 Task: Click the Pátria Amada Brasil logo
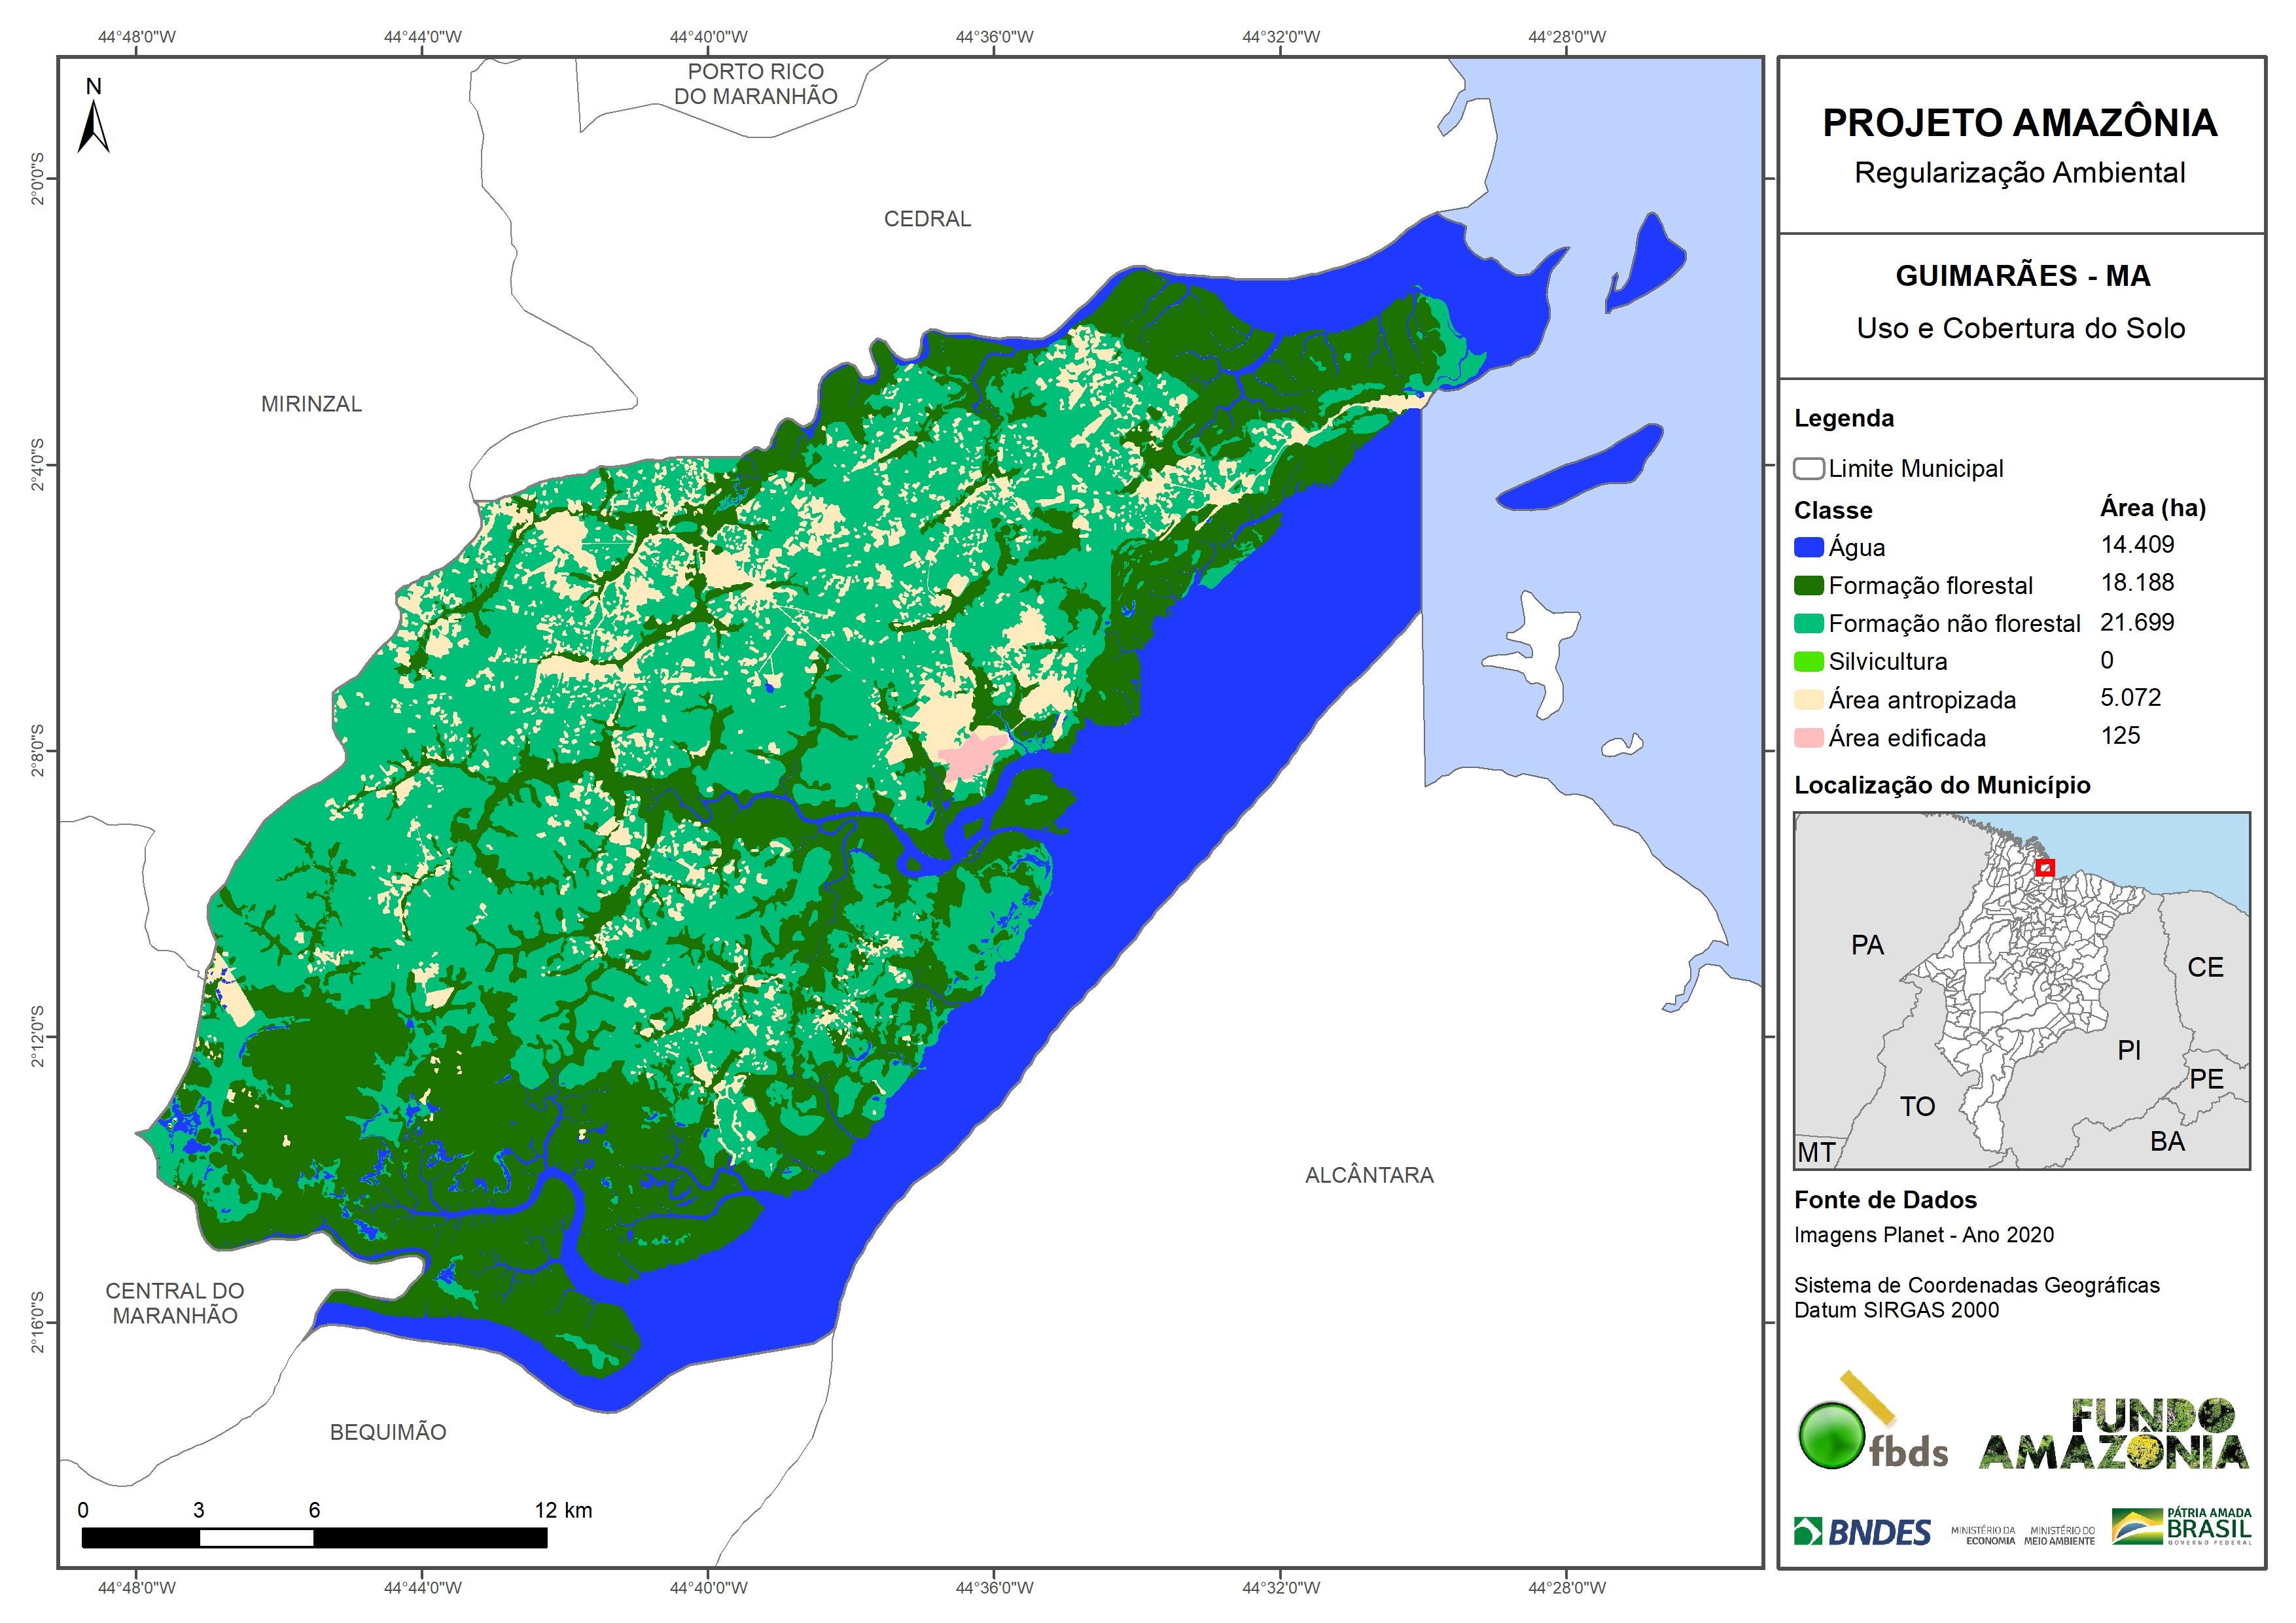[x=2181, y=1527]
